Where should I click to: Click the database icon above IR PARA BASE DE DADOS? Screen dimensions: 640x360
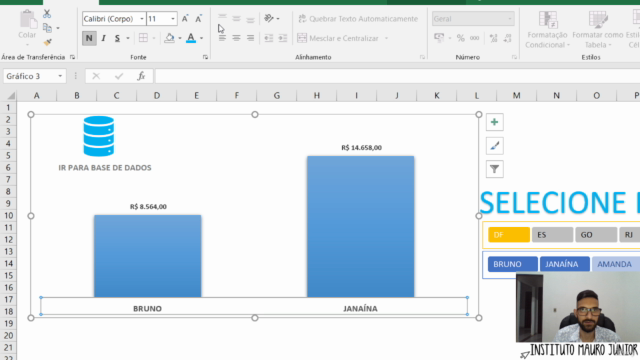coord(99,136)
